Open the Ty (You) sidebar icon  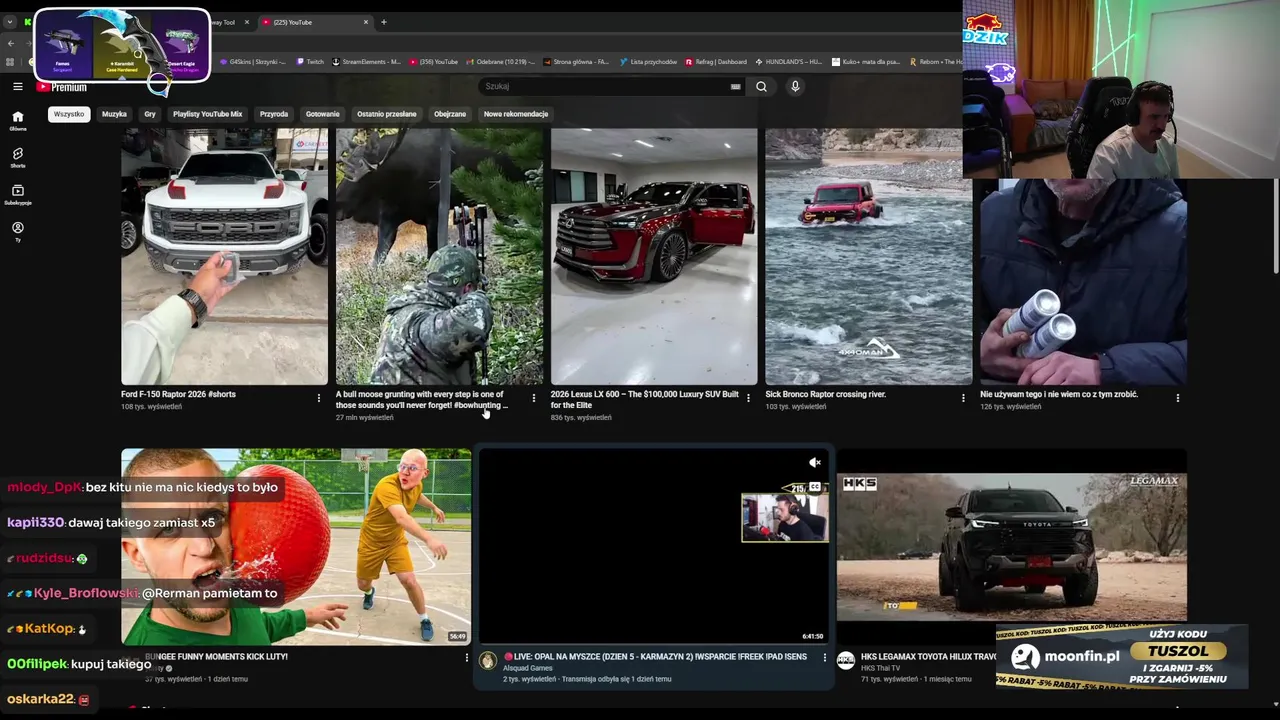pos(18,231)
